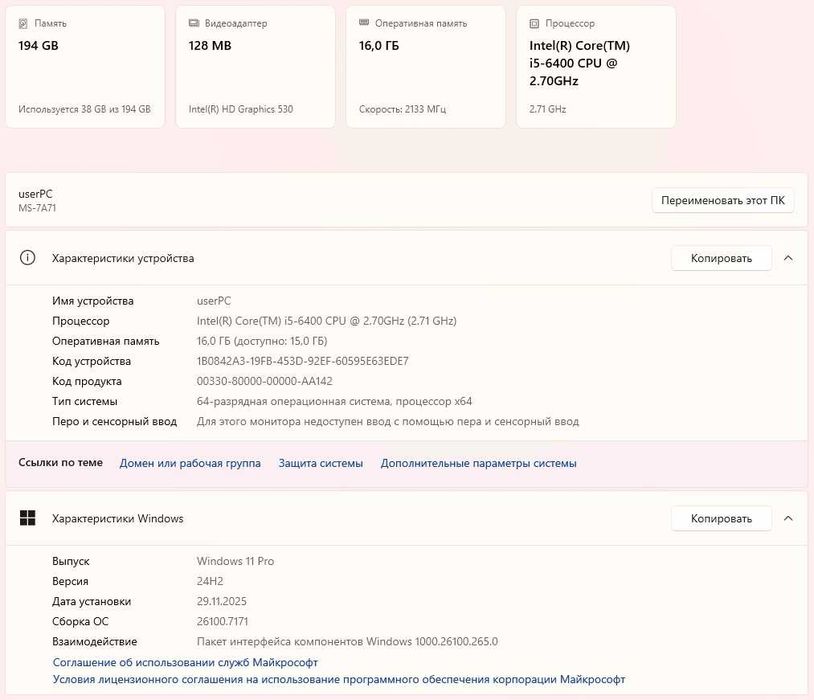Click the 2.71 GHz text in processor card

[x=548, y=109]
